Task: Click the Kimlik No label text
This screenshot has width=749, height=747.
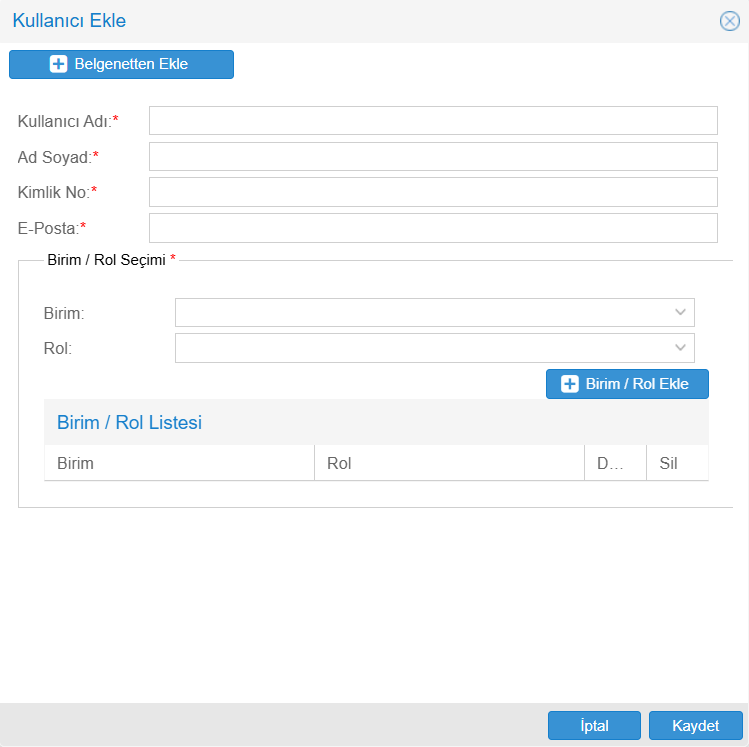Action: point(54,192)
